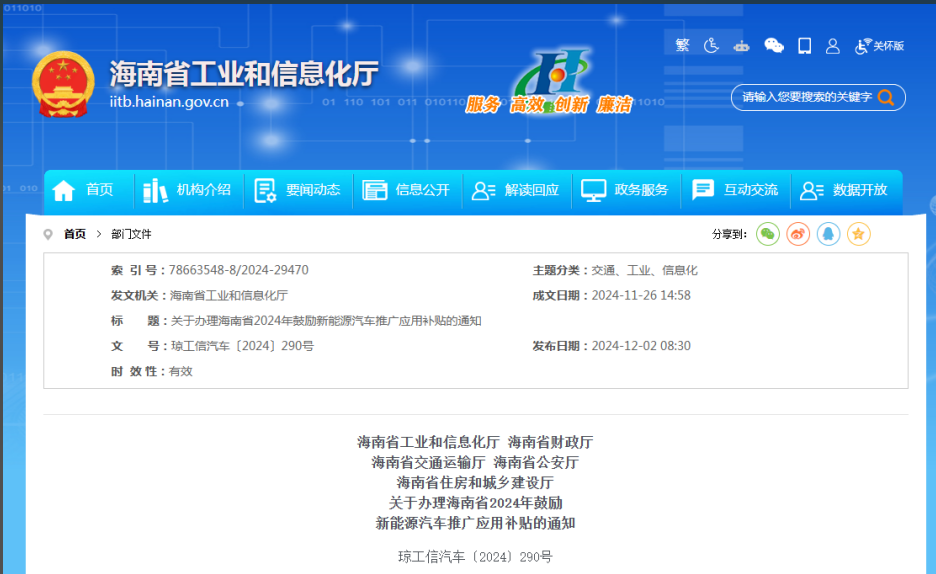Open 数据开放 navigation menu
The width and height of the screenshot is (936, 574).
coord(860,190)
